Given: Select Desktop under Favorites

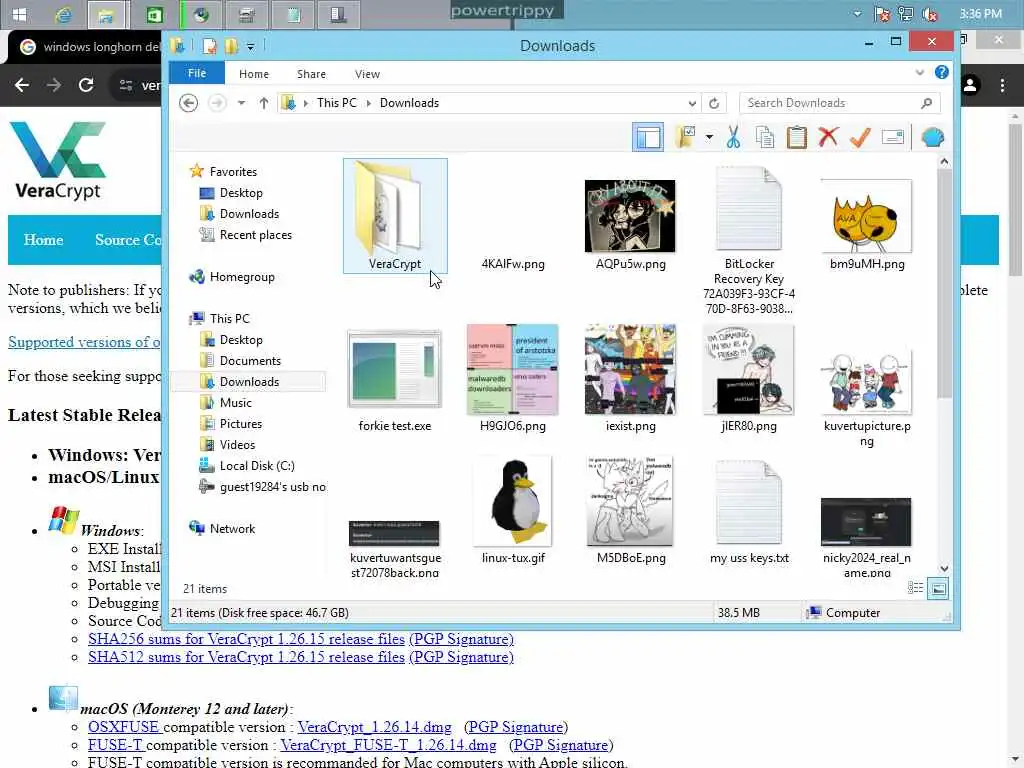Looking at the screenshot, I should pos(241,193).
